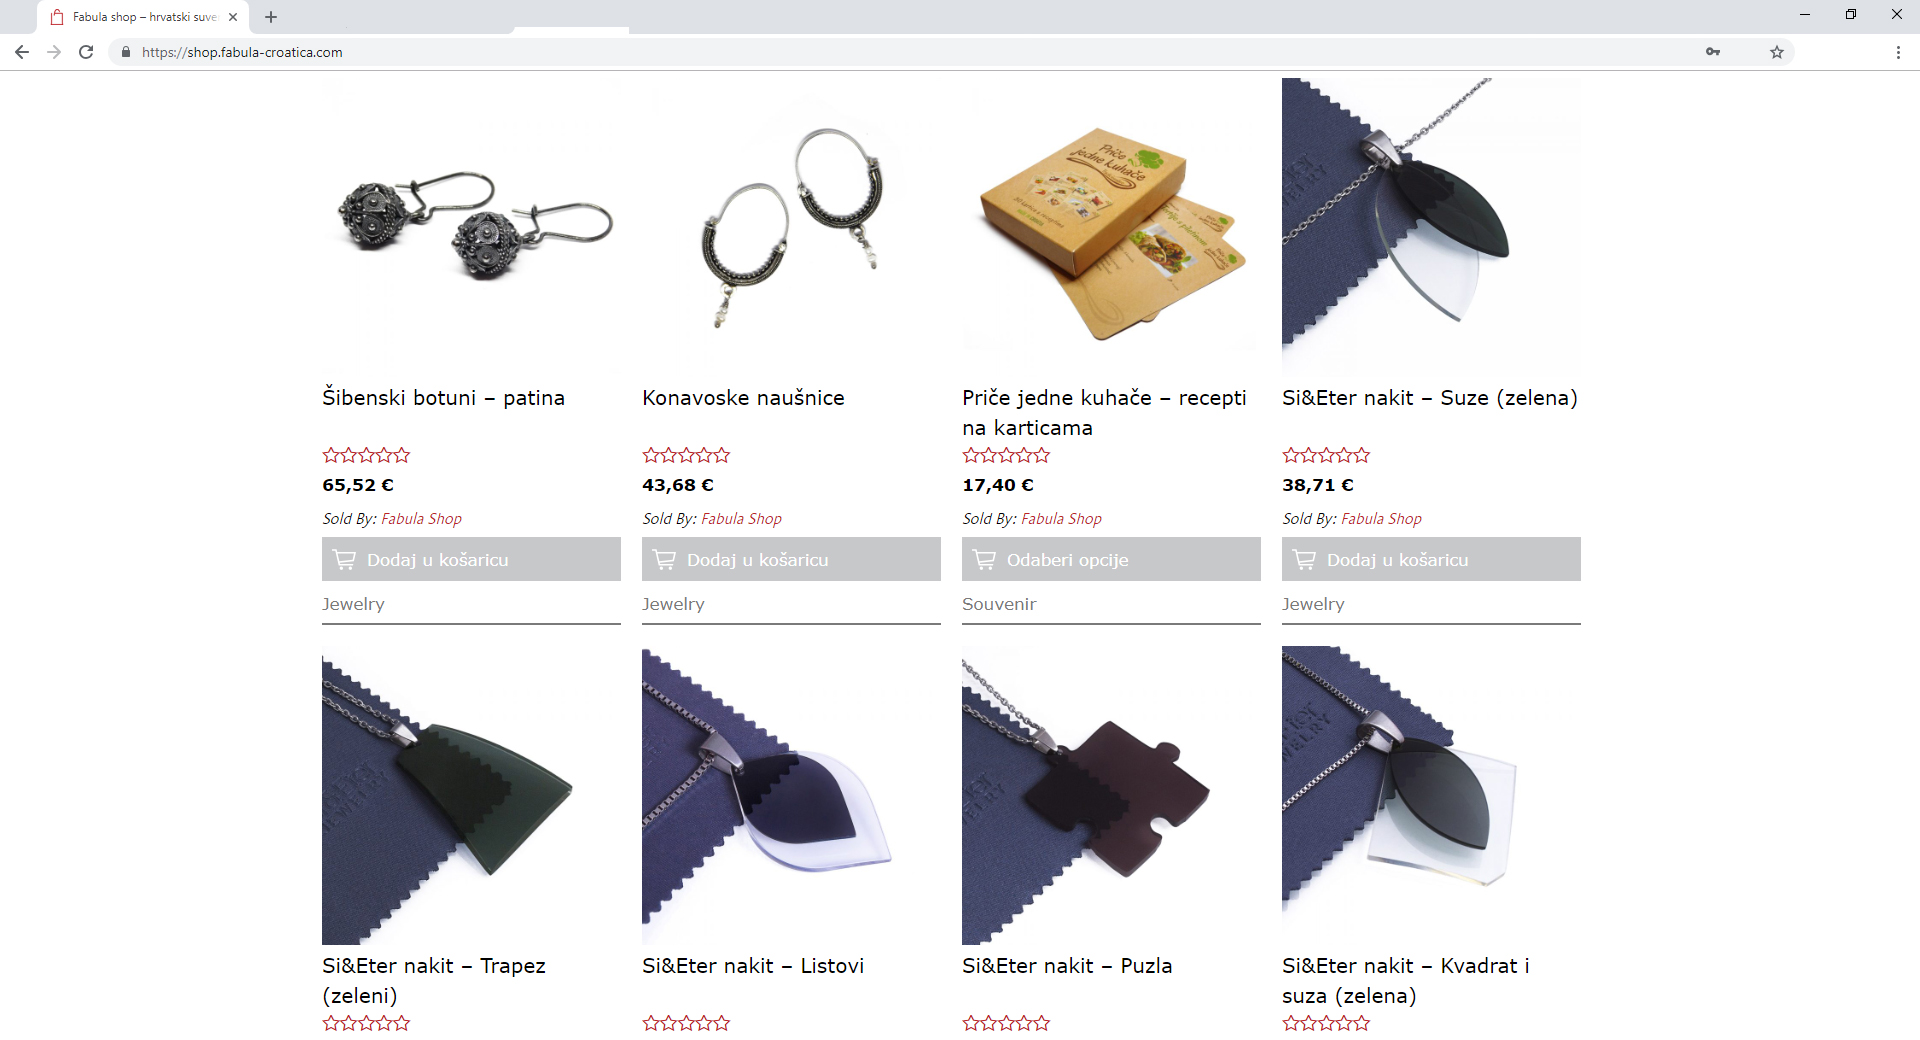Click the address bar URL field
Image resolution: width=1920 pixels, height=1040 pixels.
pyautogui.click(x=900, y=52)
